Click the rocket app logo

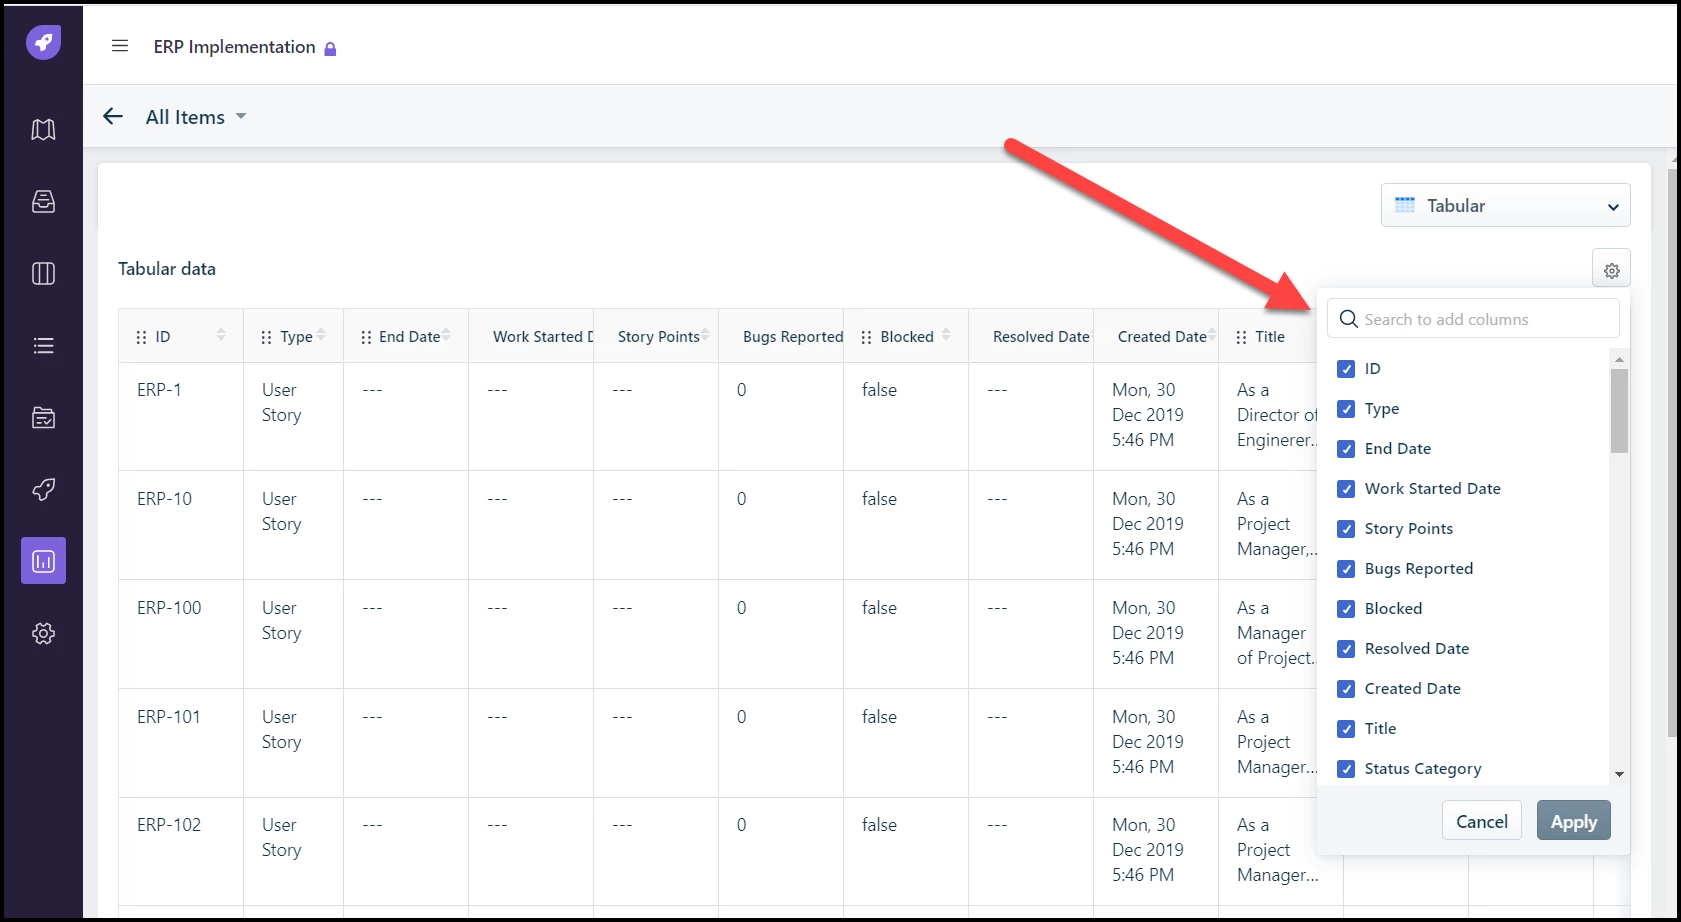click(x=43, y=42)
